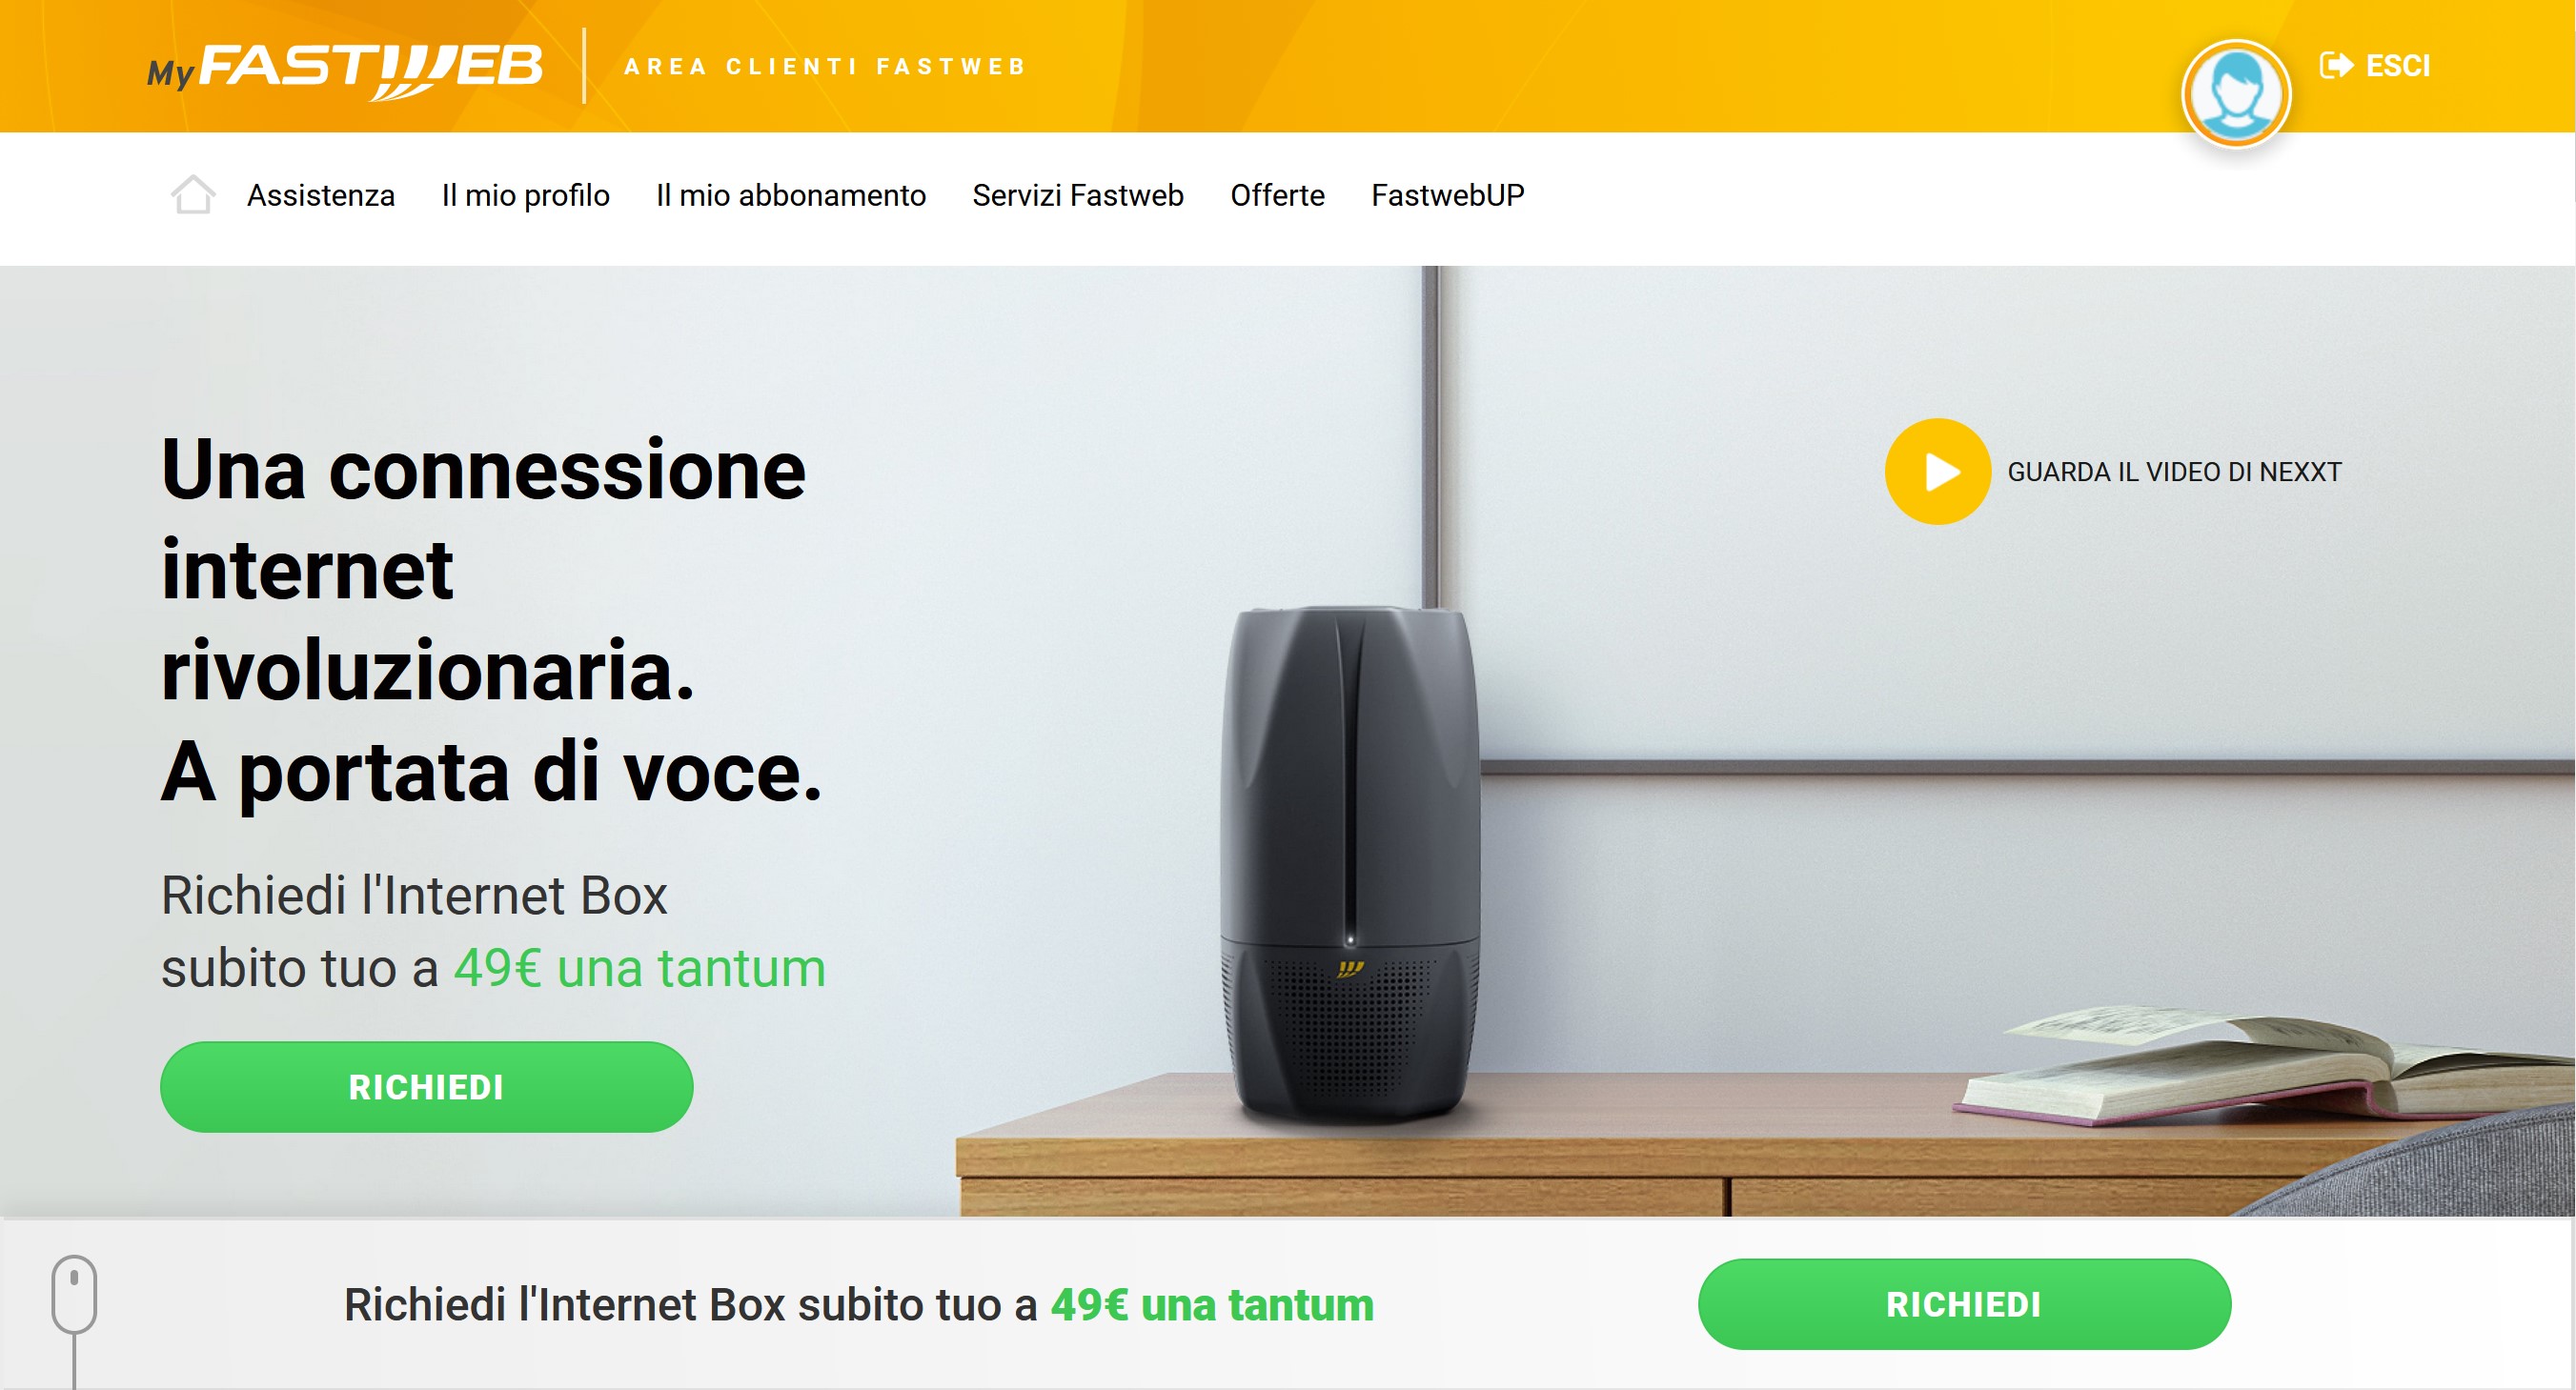Click GUARDA IL VIDEO DI NEXXT text

2174,472
